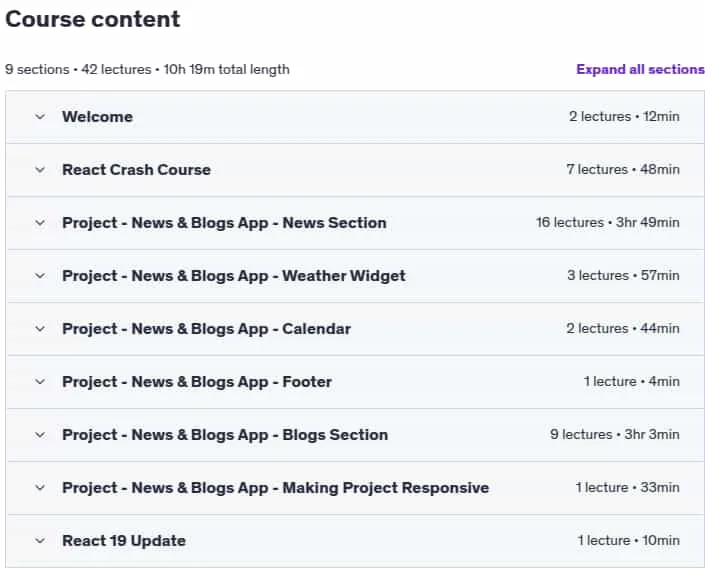Open Project News Section title
The height and width of the screenshot is (568, 705).
coord(224,223)
